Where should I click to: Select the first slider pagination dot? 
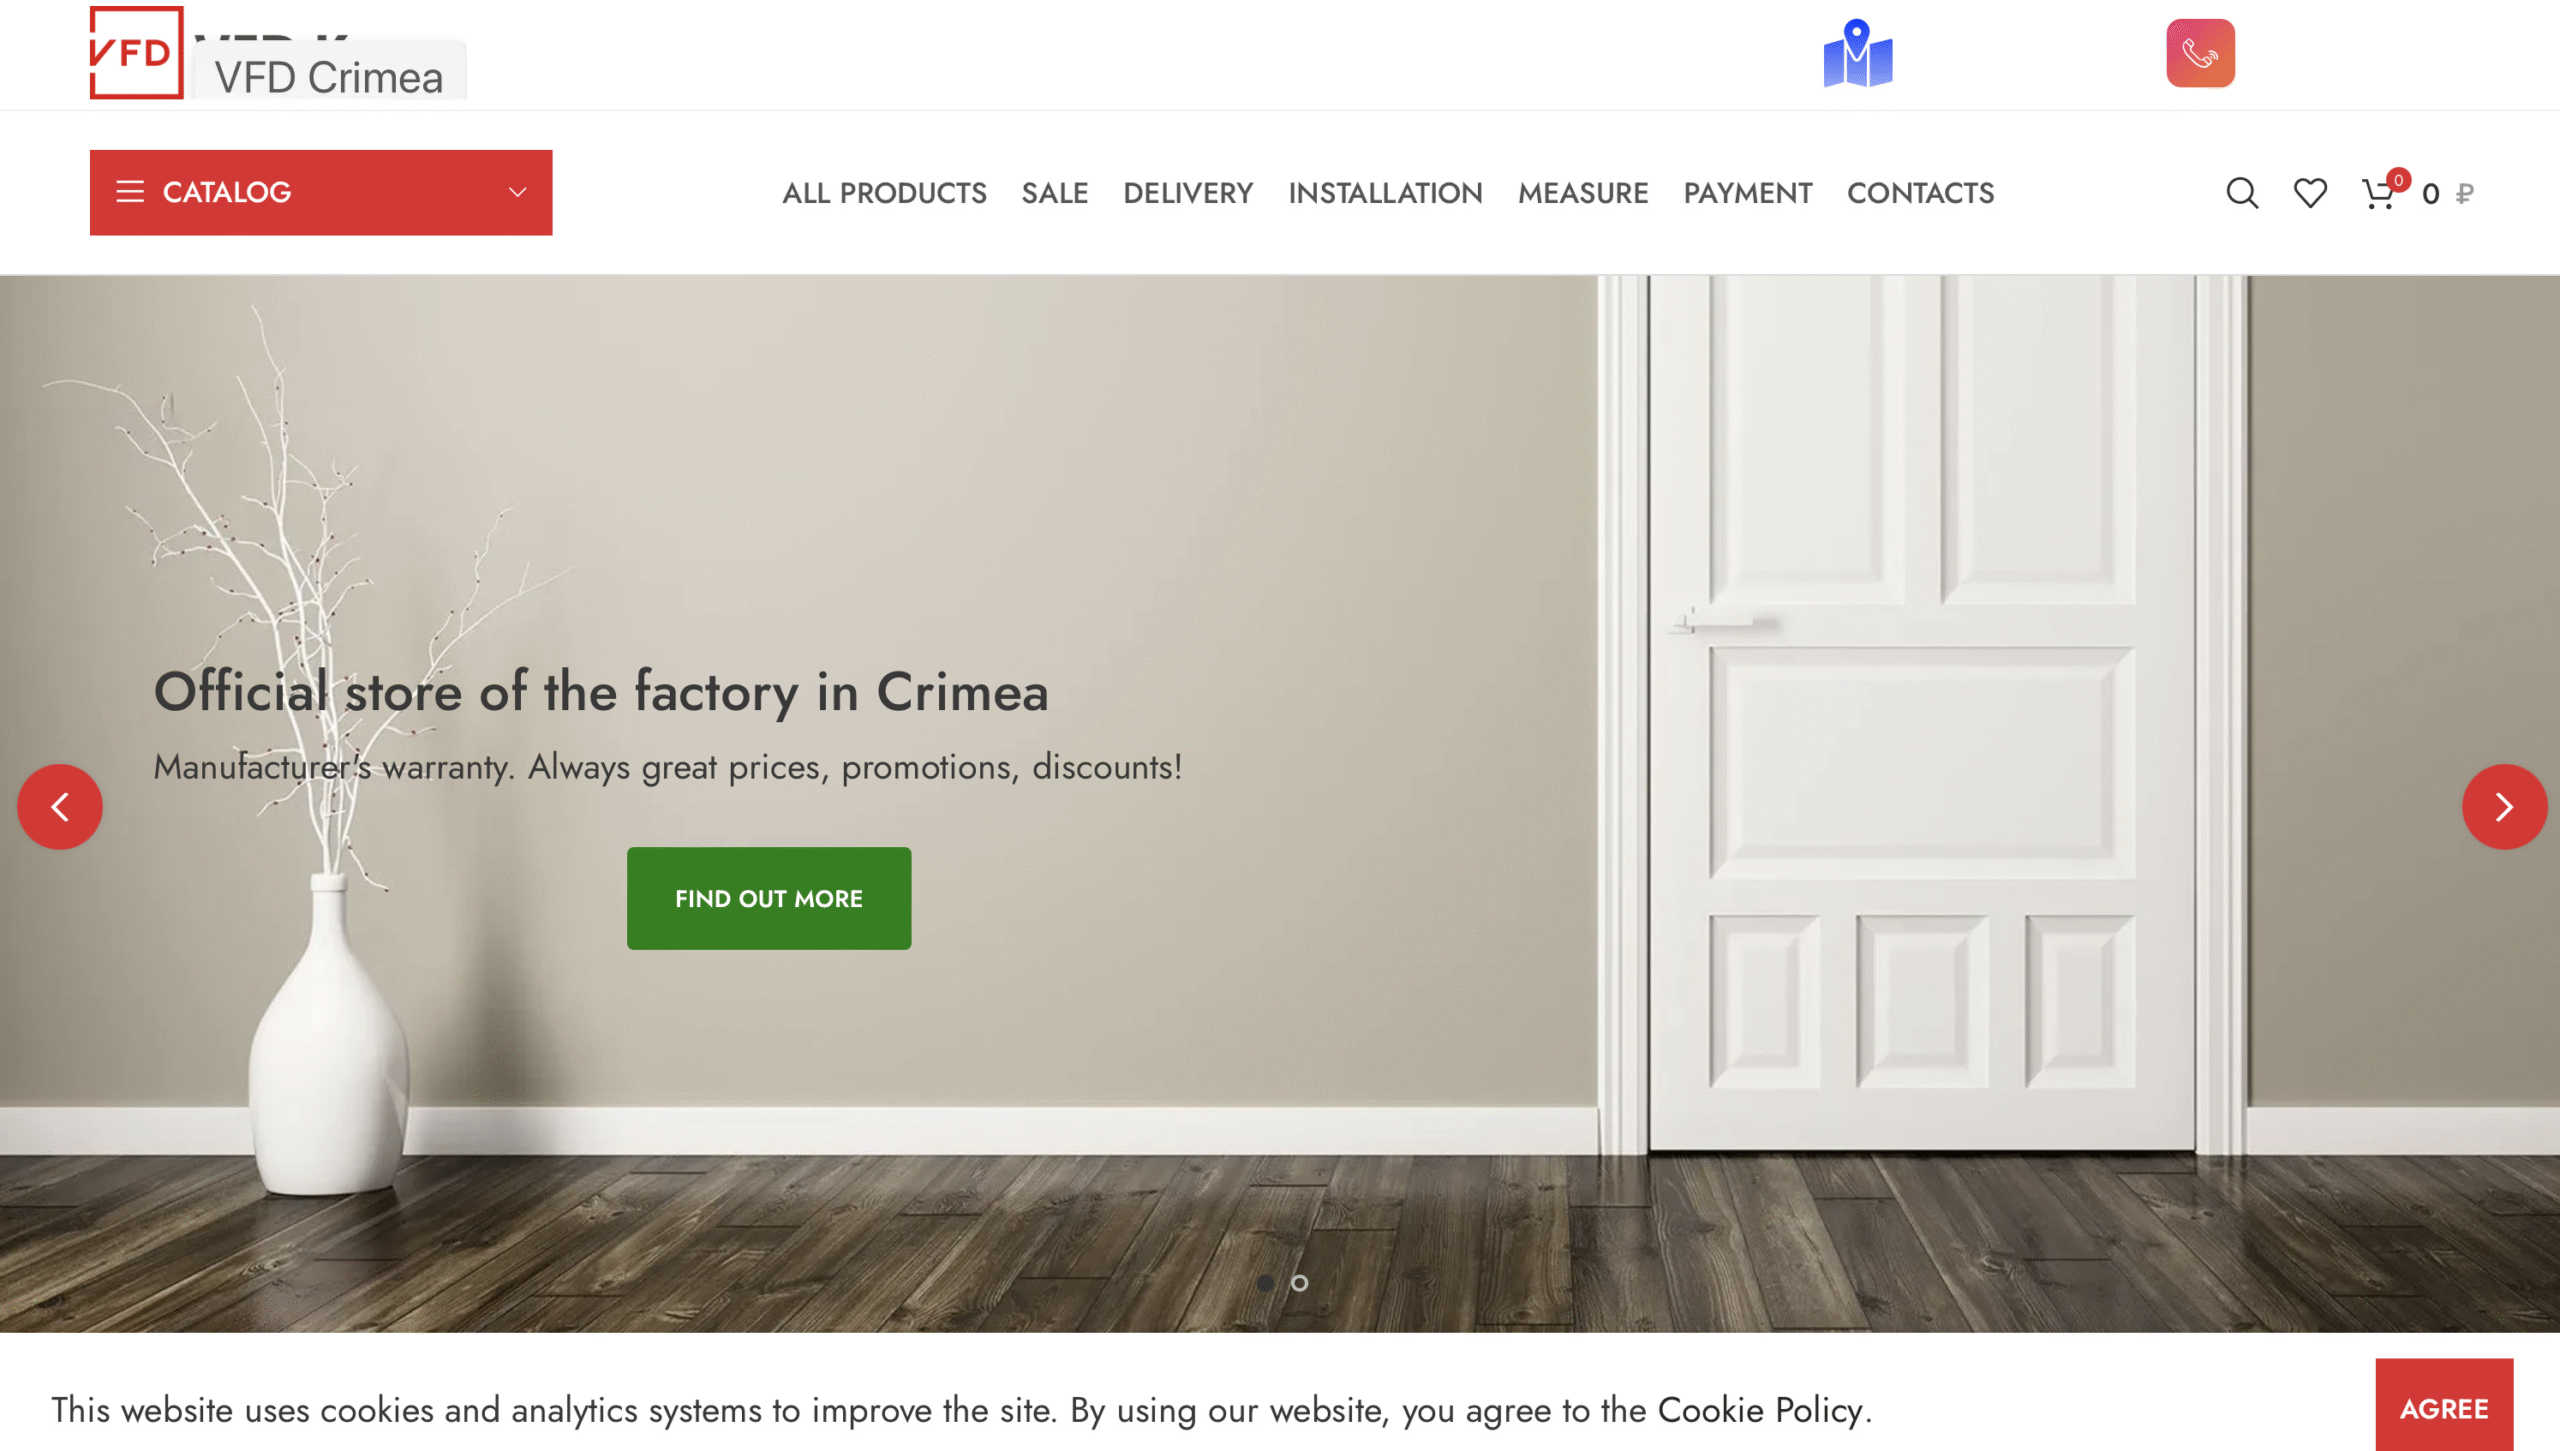pyautogui.click(x=1265, y=1283)
